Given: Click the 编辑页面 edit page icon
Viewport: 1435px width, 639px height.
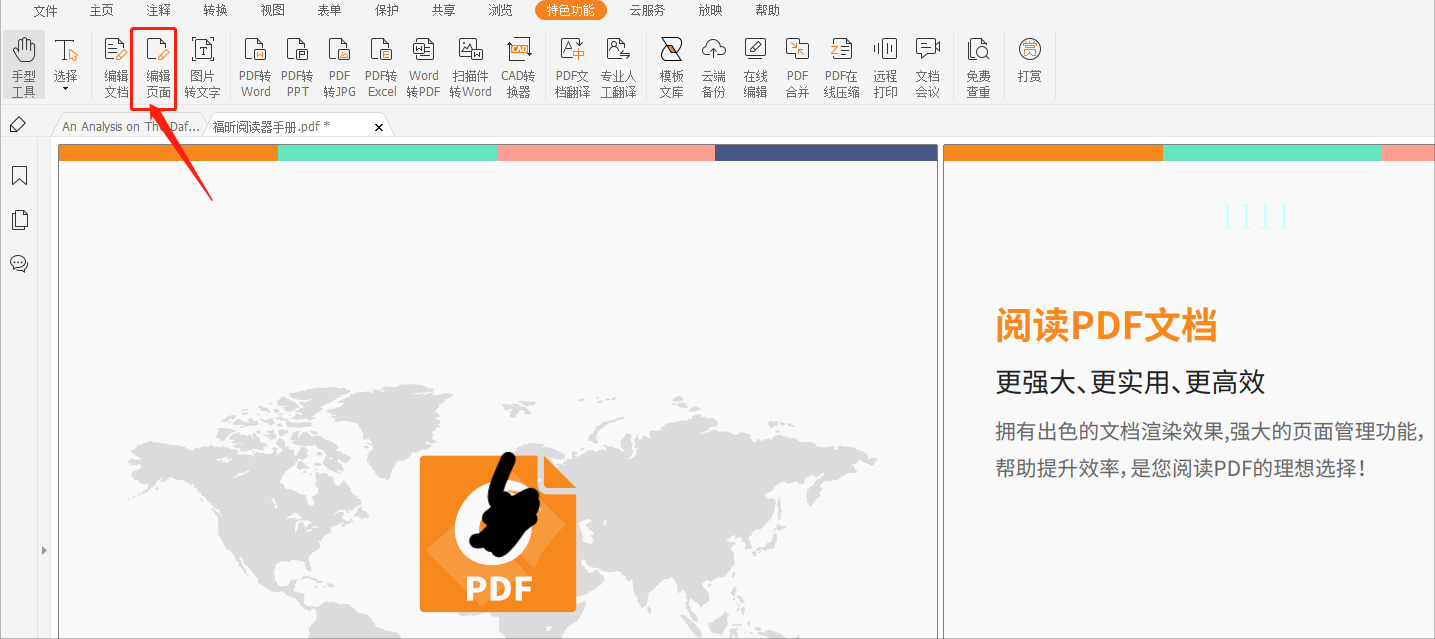Looking at the screenshot, I should pyautogui.click(x=158, y=67).
